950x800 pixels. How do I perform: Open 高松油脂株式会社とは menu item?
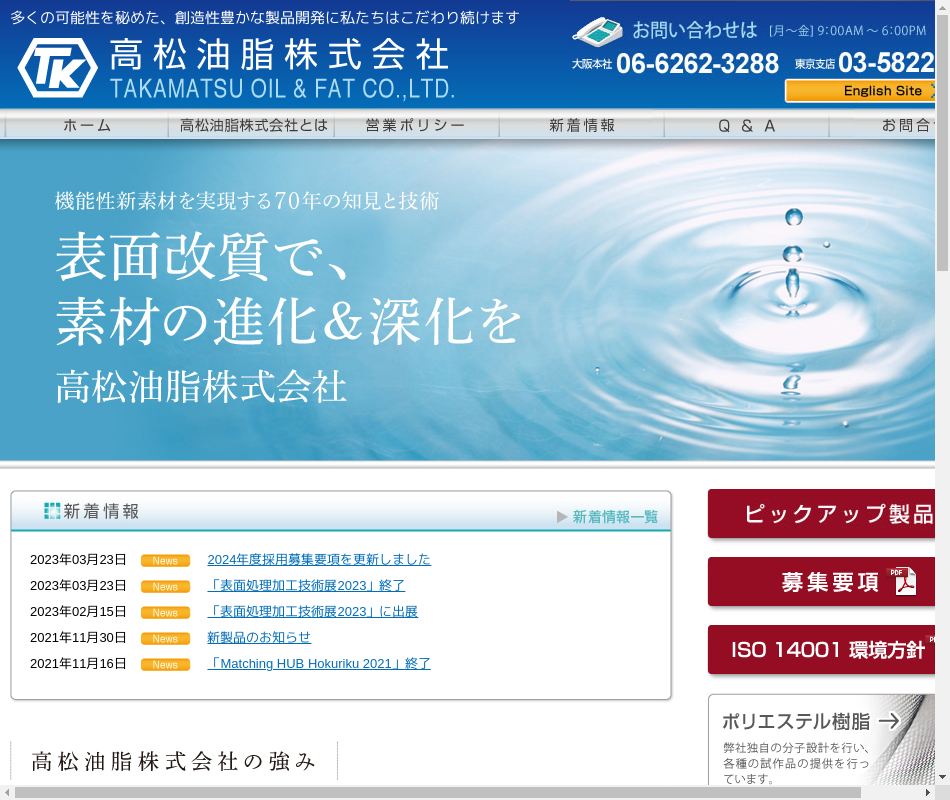[253, 126]
